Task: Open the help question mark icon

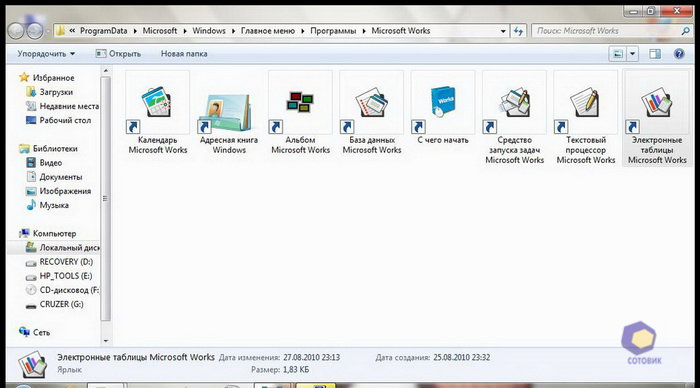Action: [x=679, y=54]
